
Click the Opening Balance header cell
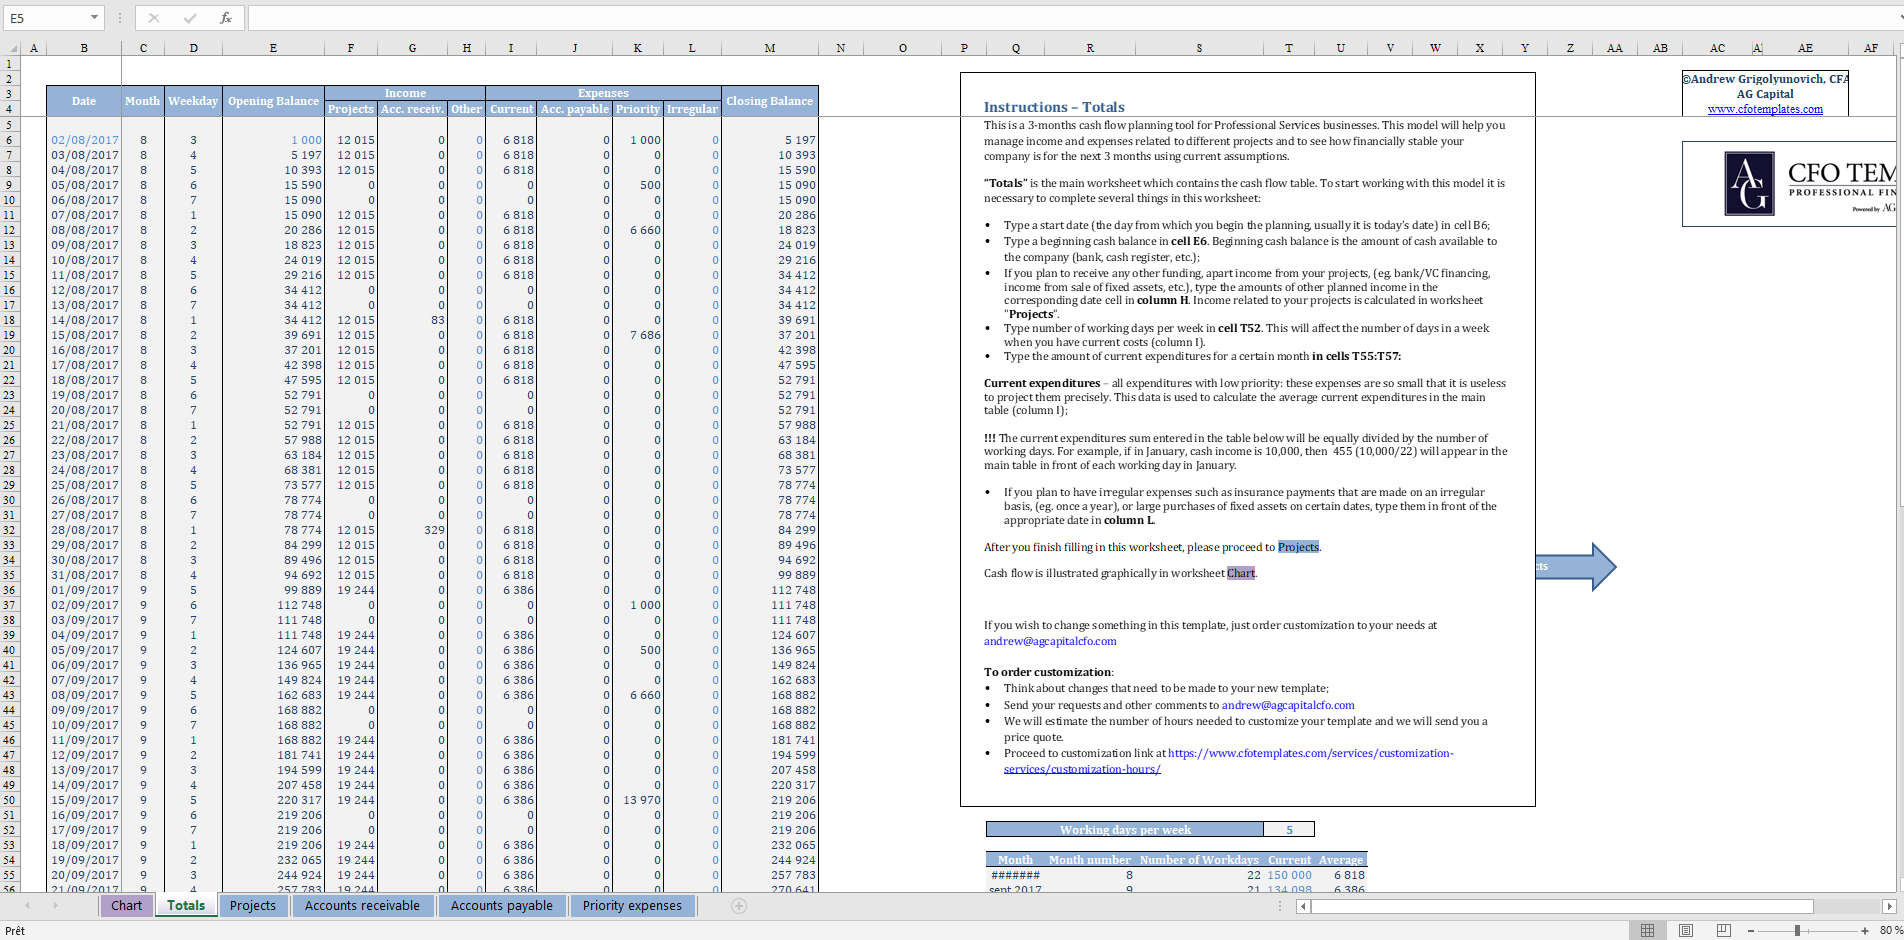tap(273, 101)
